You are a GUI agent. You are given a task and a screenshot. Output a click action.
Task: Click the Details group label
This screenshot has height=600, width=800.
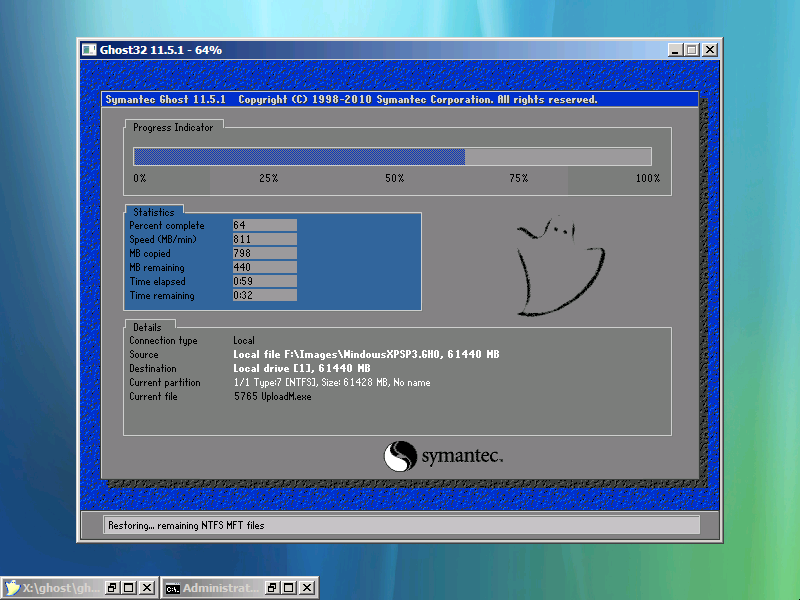coord(147,328)
